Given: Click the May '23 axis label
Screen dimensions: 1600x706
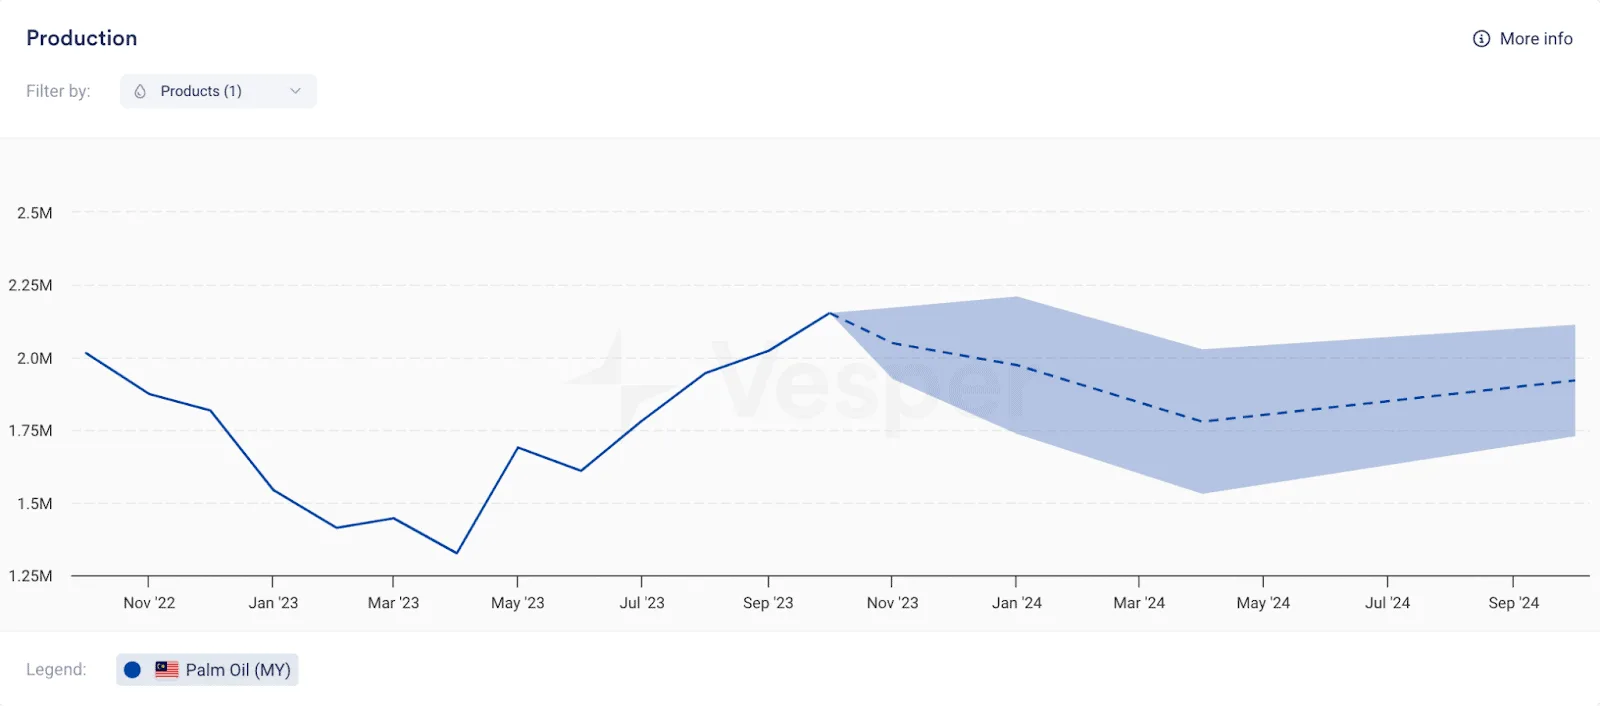Looking at the screenshot, I should click(518, 603).
